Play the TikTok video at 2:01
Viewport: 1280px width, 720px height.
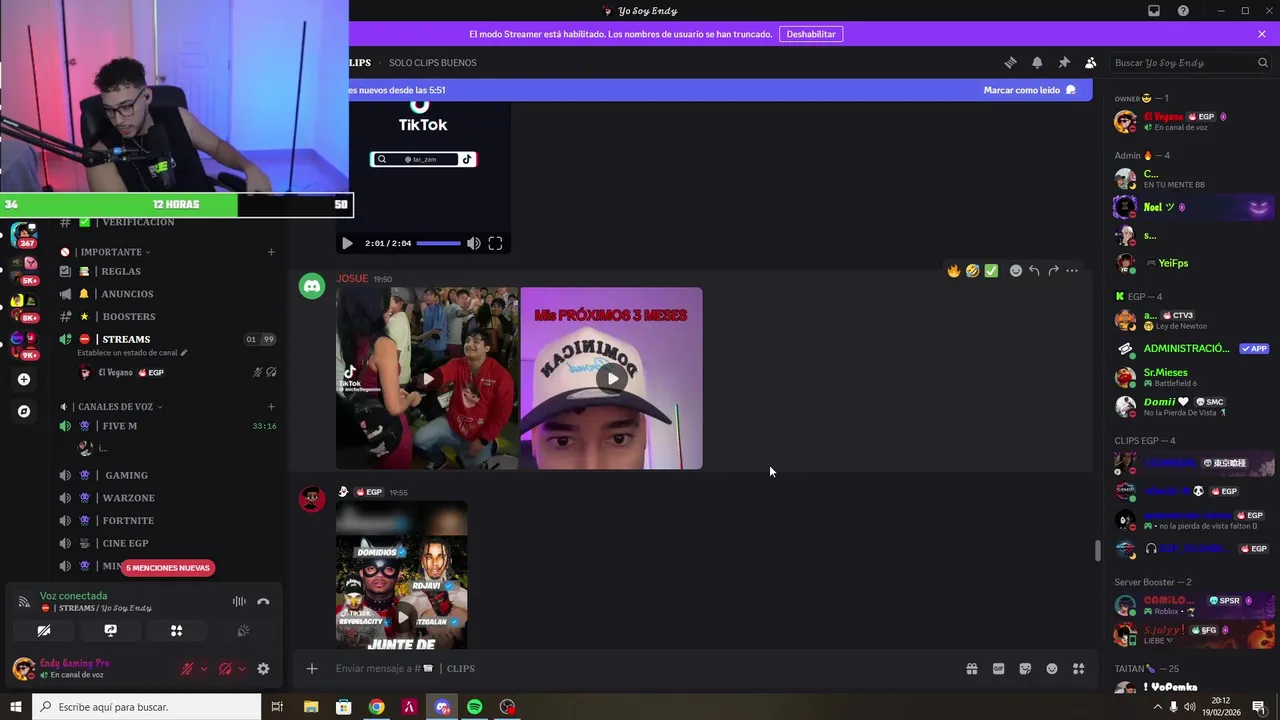[347, 243]
